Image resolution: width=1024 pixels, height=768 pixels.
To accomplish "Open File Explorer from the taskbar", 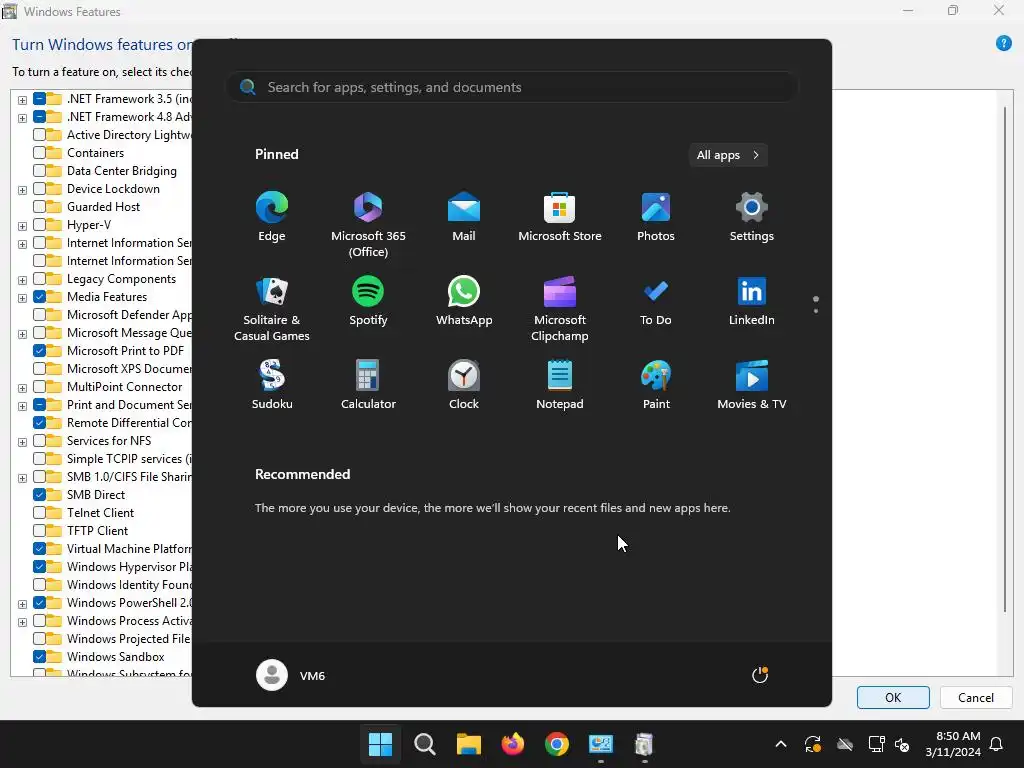I will coord(468,744).
